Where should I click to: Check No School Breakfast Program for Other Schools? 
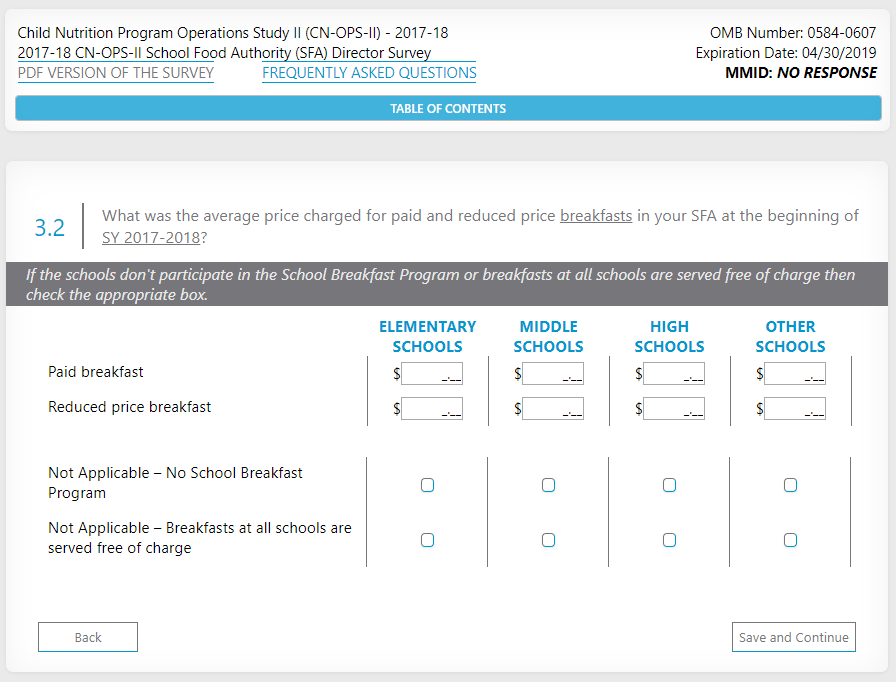click(790, 485)
